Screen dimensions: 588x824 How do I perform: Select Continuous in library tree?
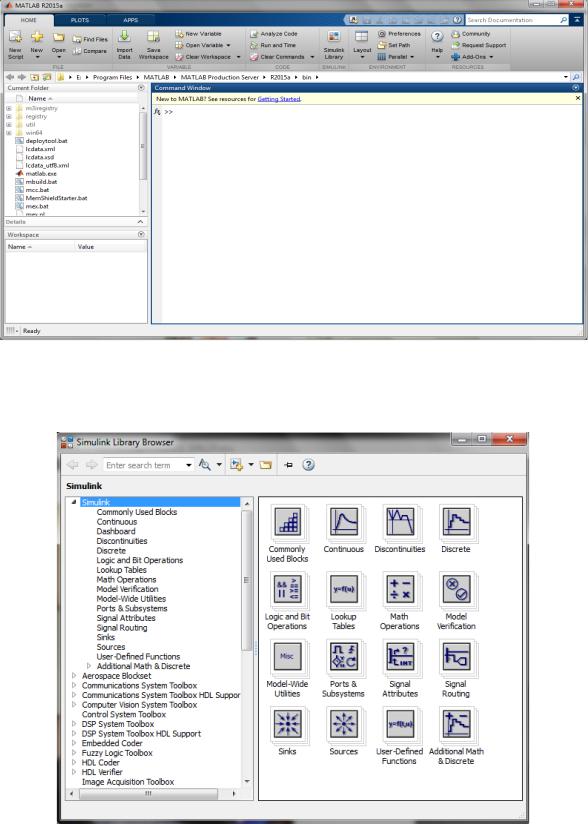[117, 522]
